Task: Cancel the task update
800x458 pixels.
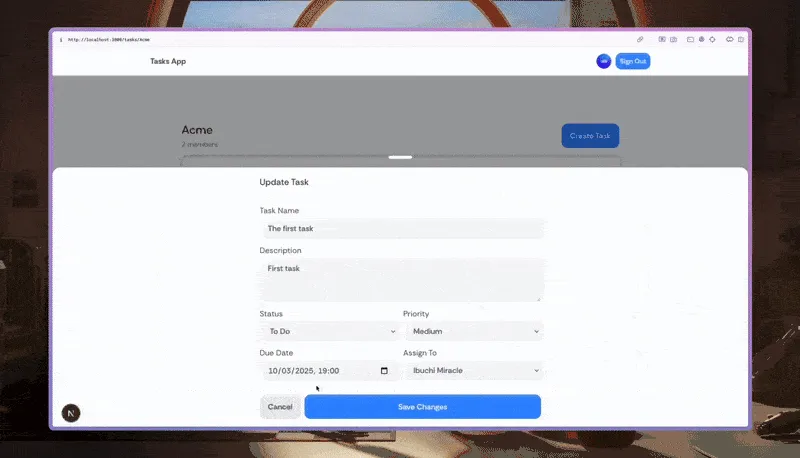Action: (x=280, y=407)
